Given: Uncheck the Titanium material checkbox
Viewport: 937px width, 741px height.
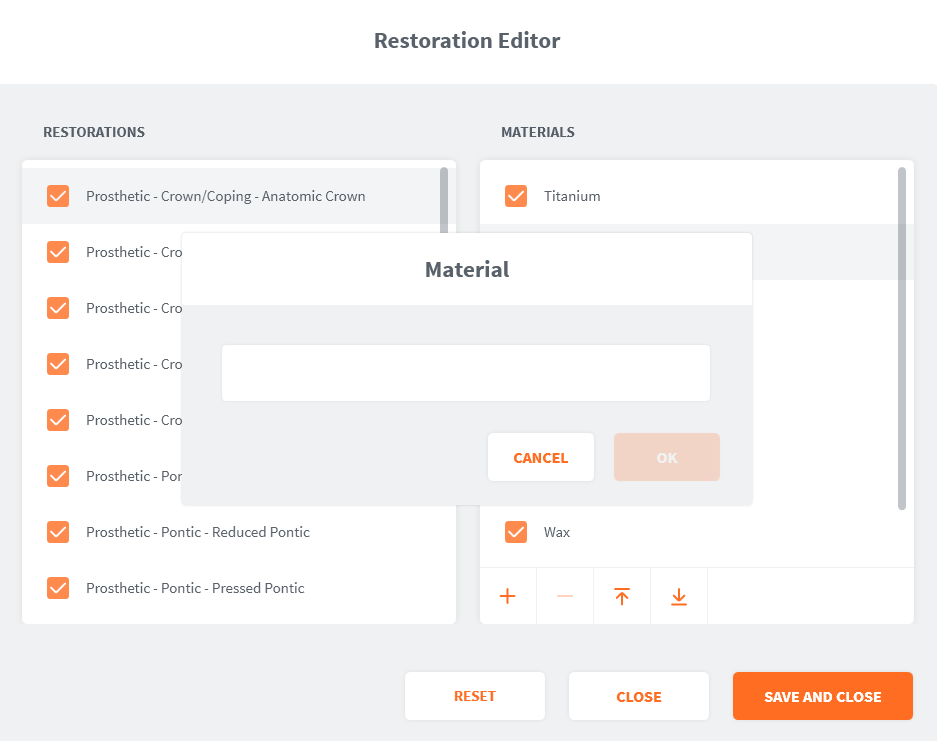Looking at the screenshot, I should tap(516, 196).
